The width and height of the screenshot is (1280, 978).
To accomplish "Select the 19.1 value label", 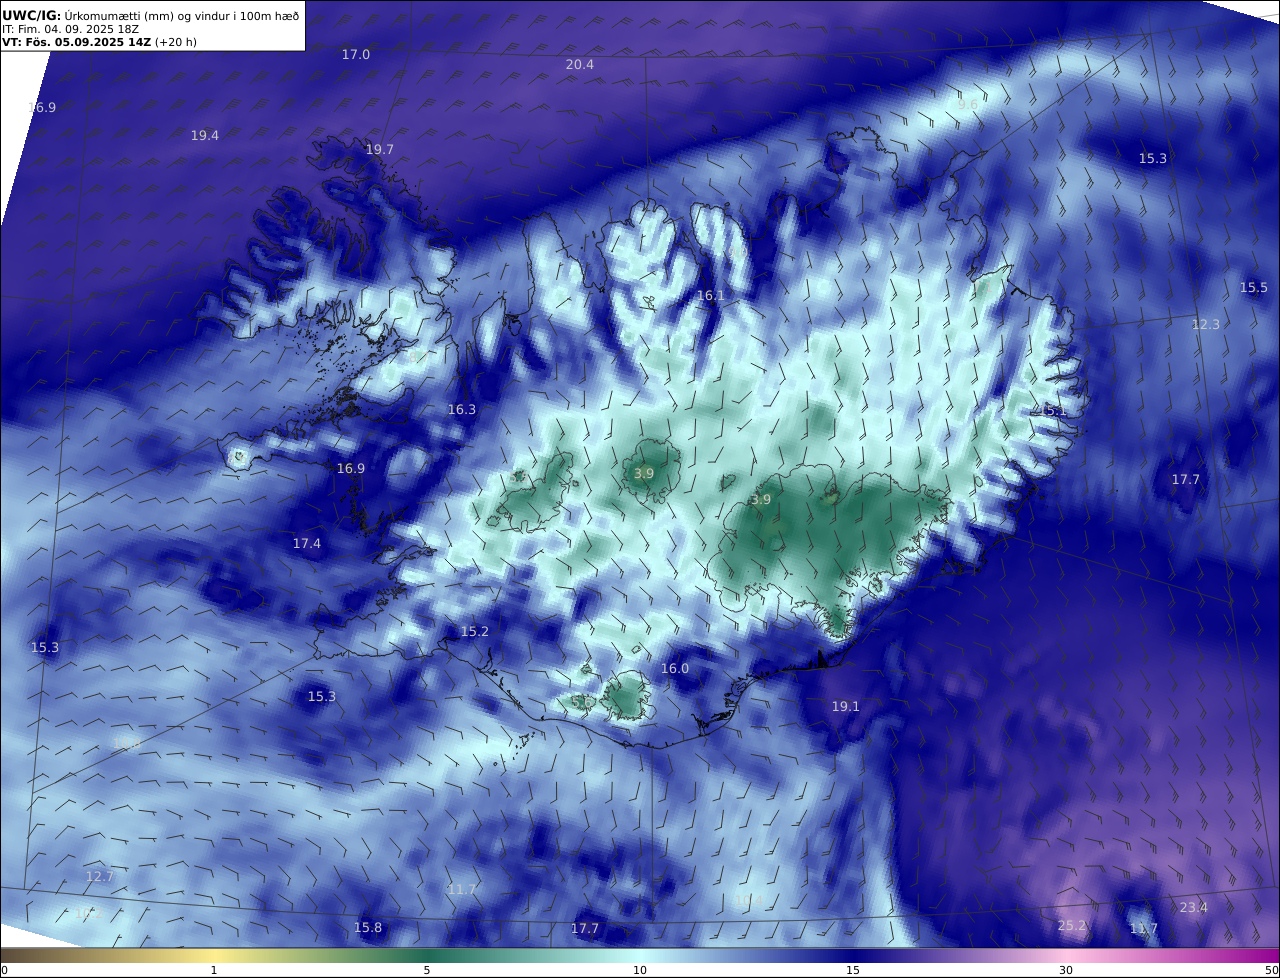I will 846,706.
